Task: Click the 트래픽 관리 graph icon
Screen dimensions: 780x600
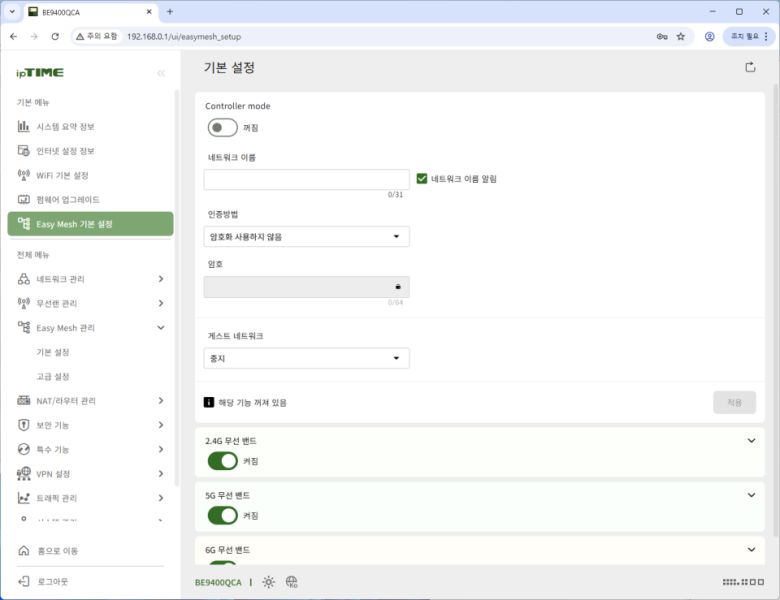Action: click(x=23, y=498)
